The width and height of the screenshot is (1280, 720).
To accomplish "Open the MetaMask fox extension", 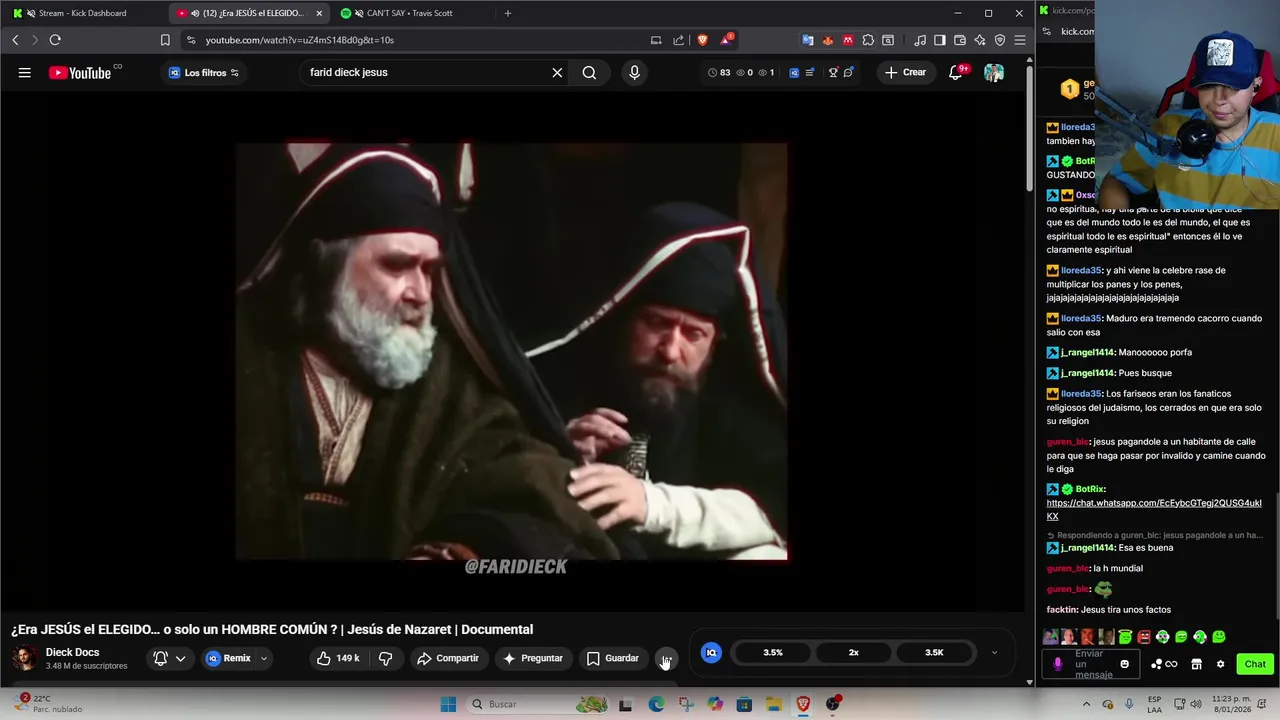I will click(828, 40).
